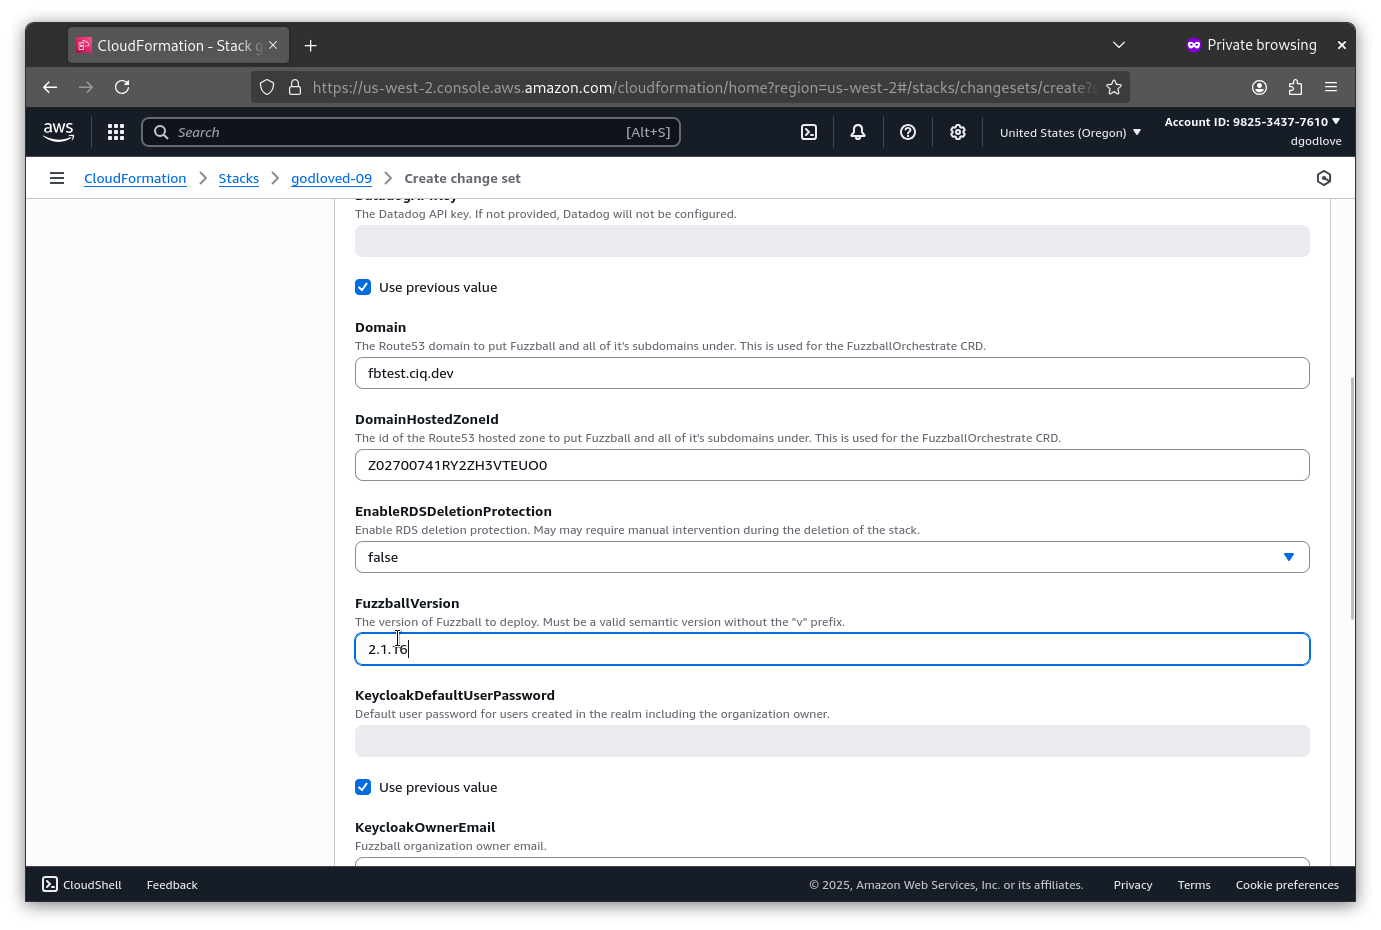Image resolution: width=1381 pixels, height=930 pixels.
Task: Expand the Account ID dropdown
Action: tap(1251, 121)
